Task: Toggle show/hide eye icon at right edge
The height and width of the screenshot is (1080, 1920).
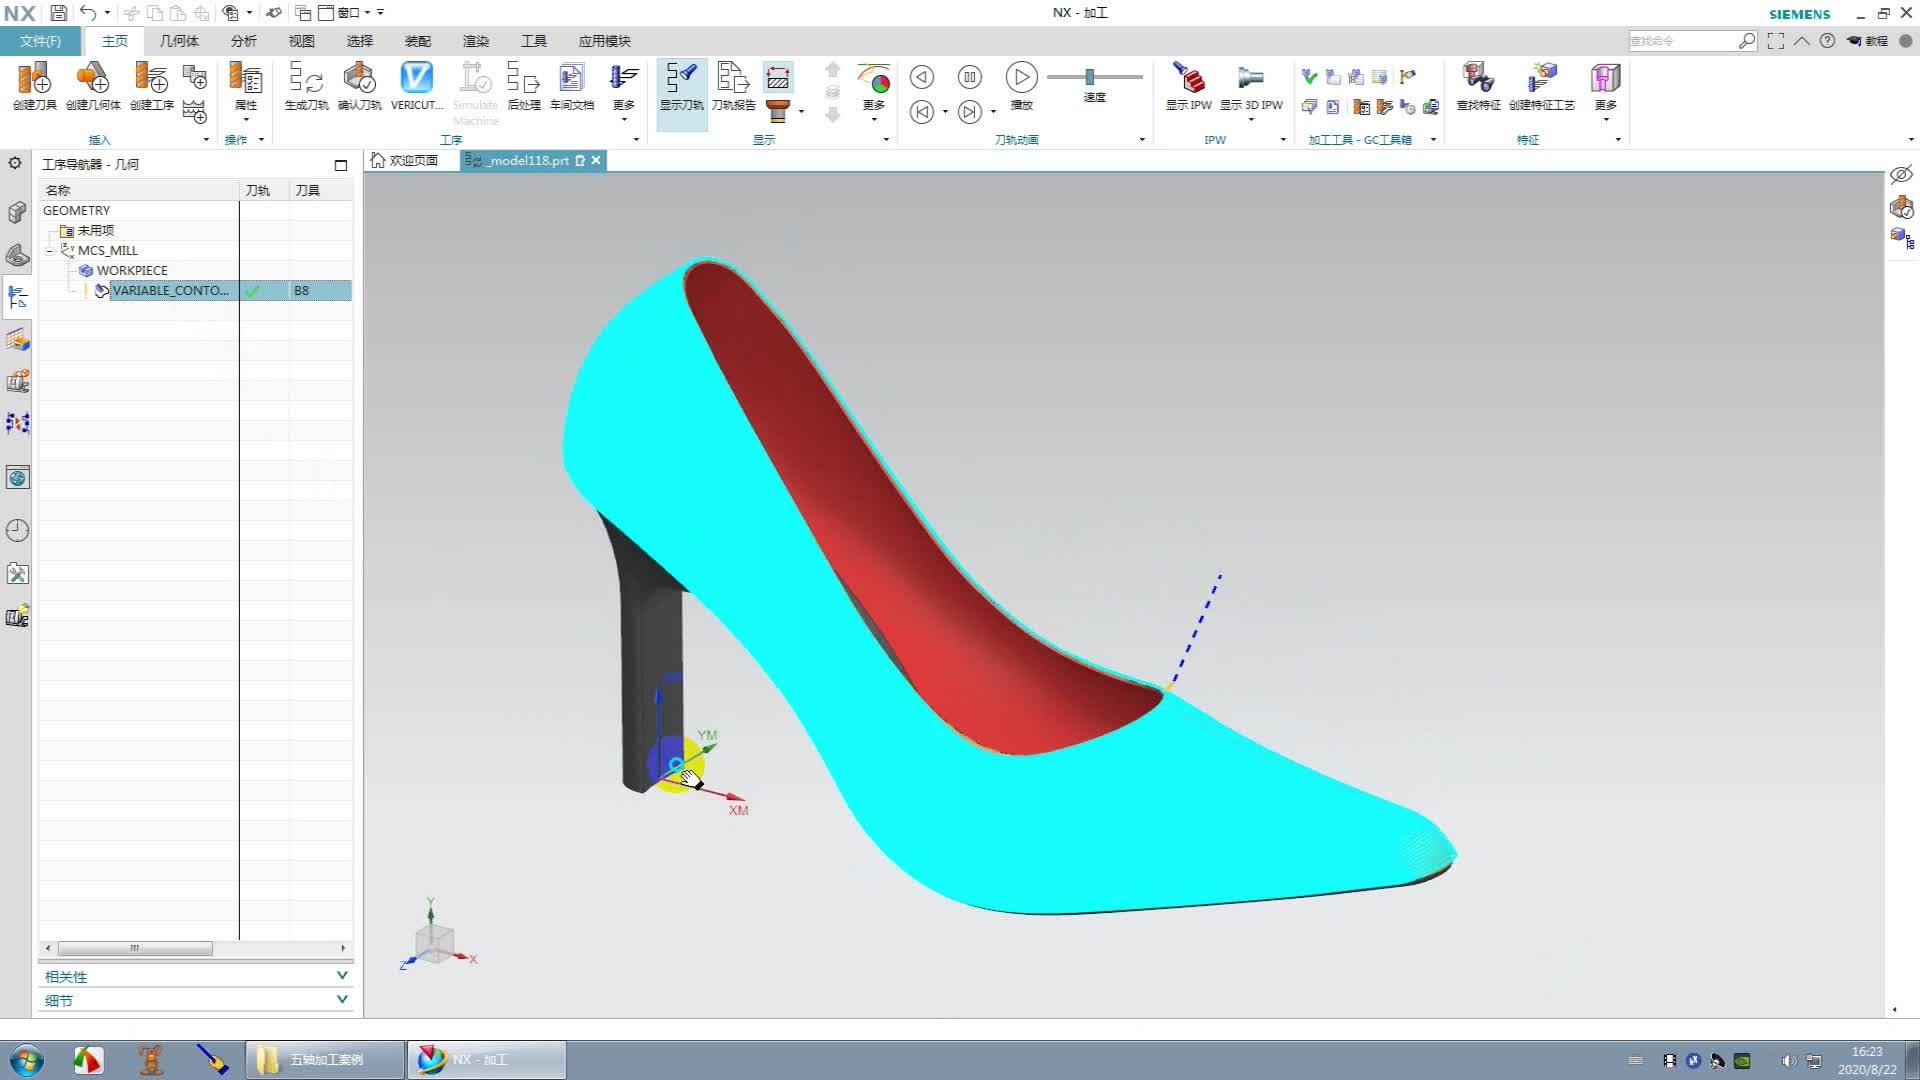Action: [x=1900, y=175]
